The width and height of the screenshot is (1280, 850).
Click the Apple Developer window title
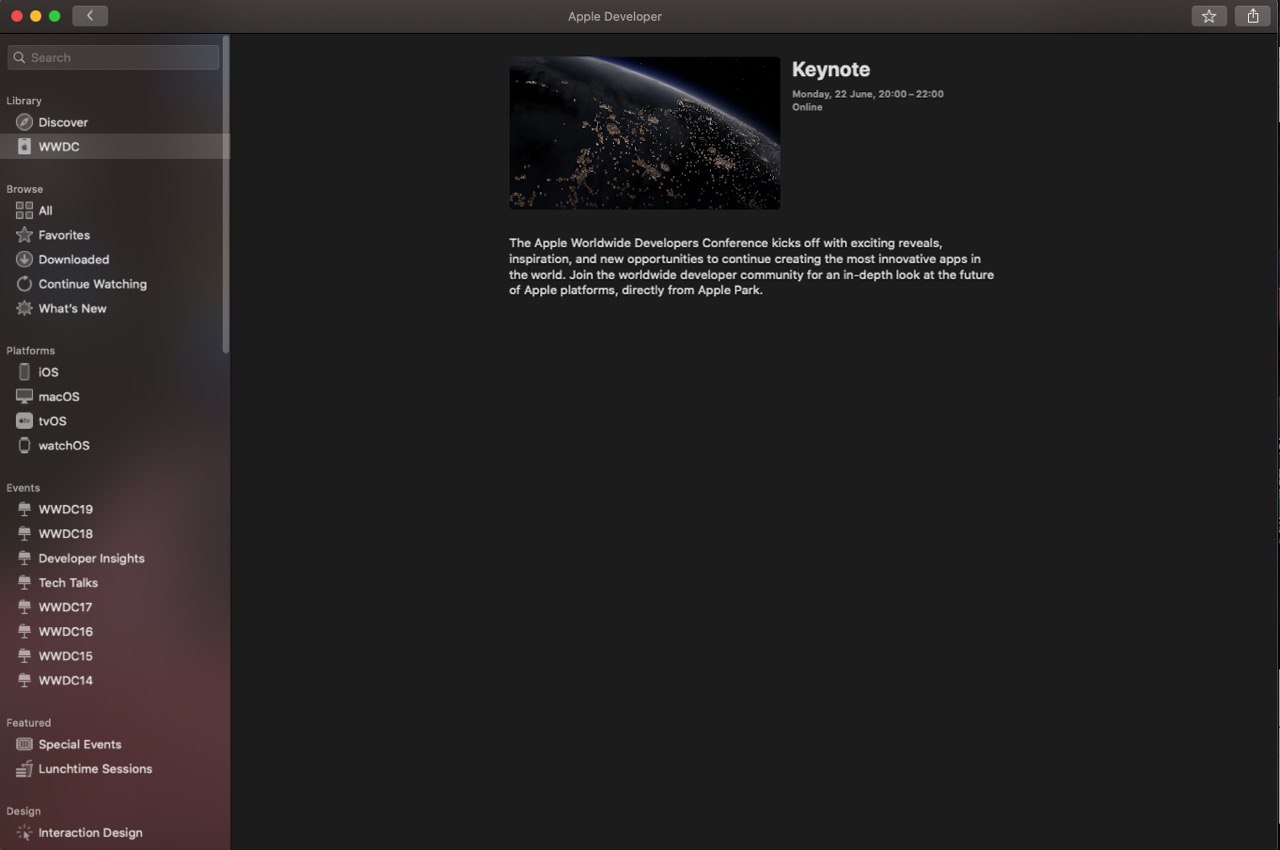click(615, 16)
